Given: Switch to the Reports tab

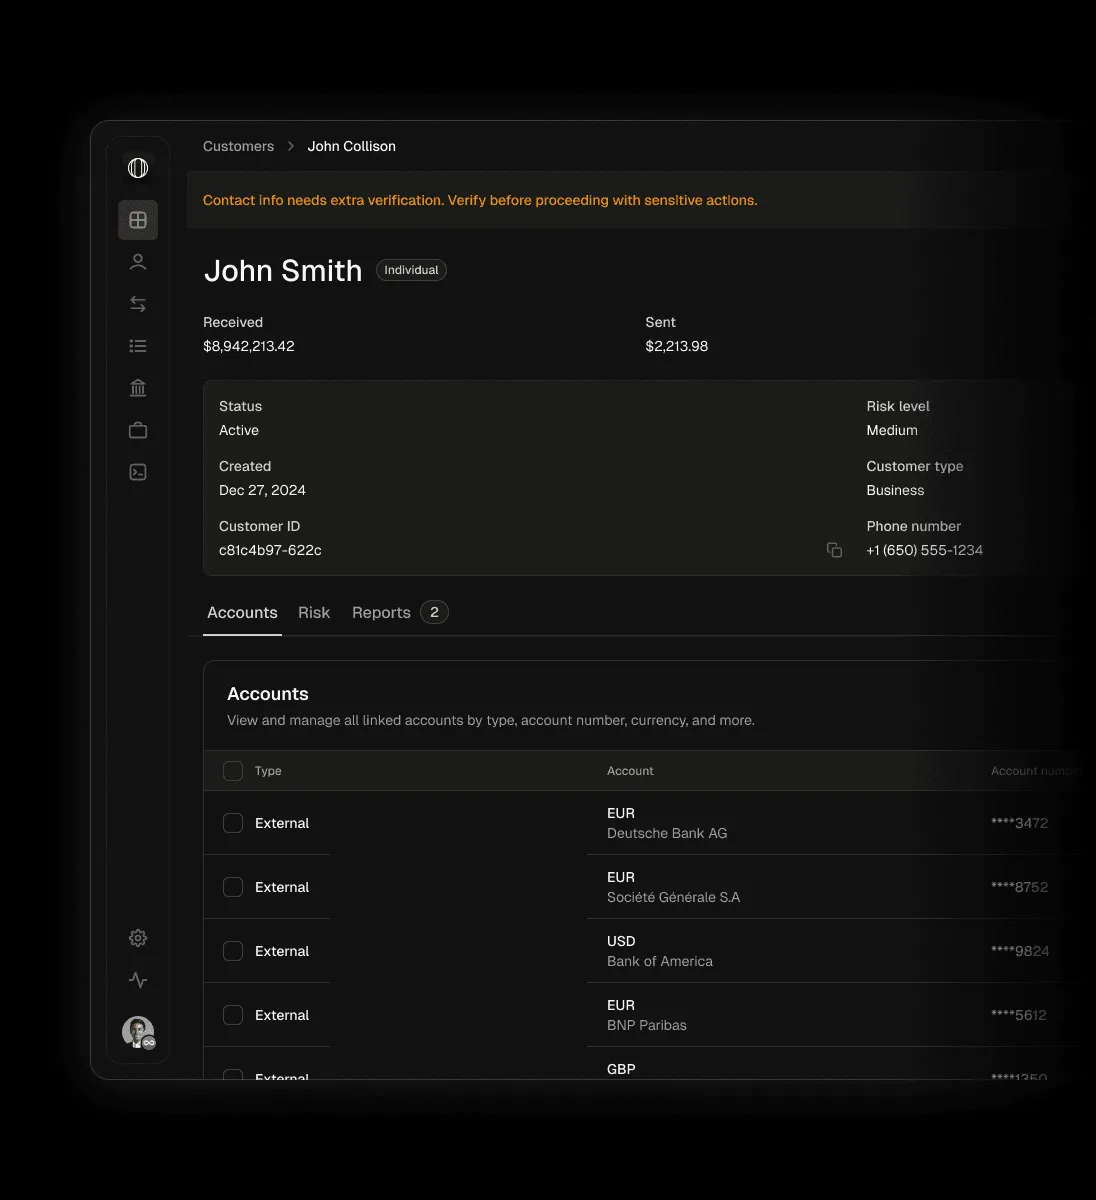Looking at the screenshot, I should pos(399,613).
